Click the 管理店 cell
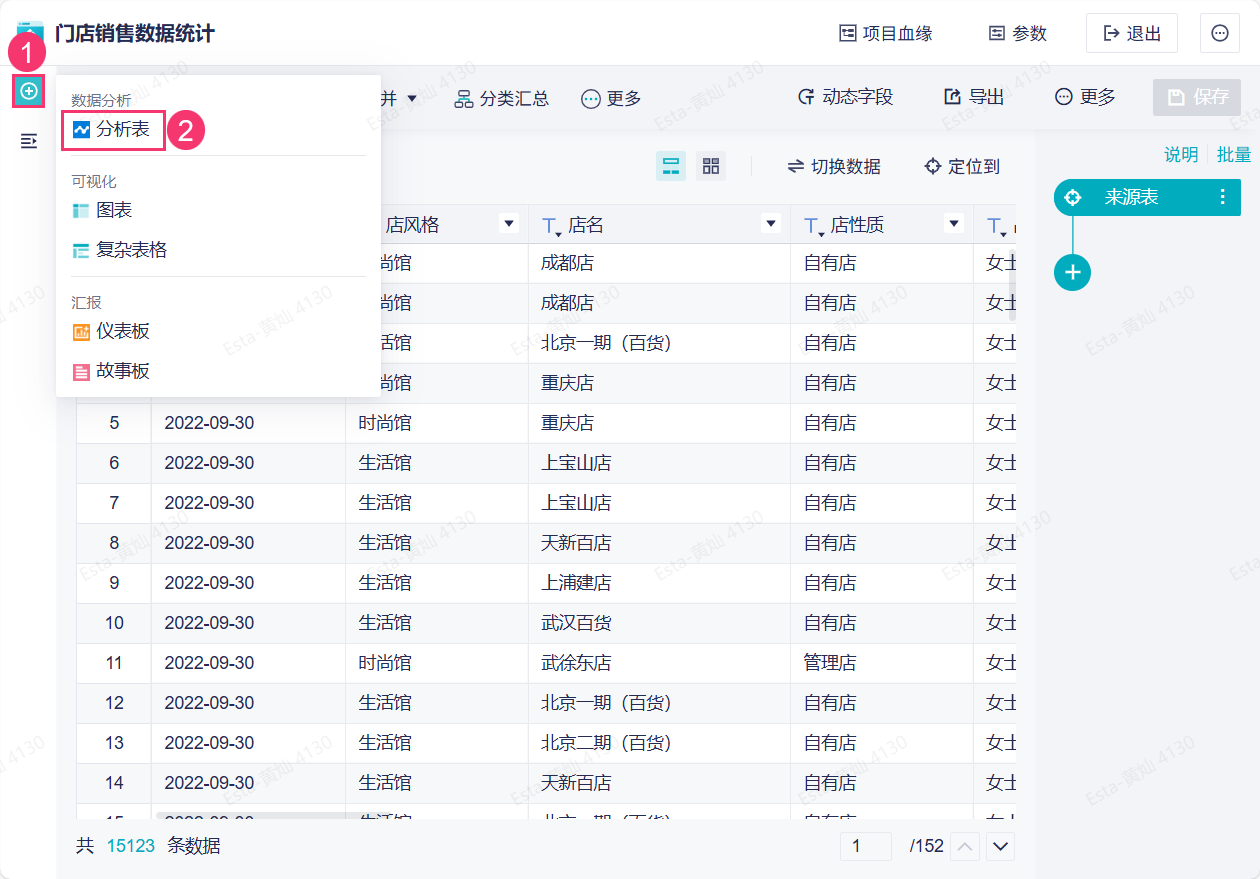 tap(881, 663)
